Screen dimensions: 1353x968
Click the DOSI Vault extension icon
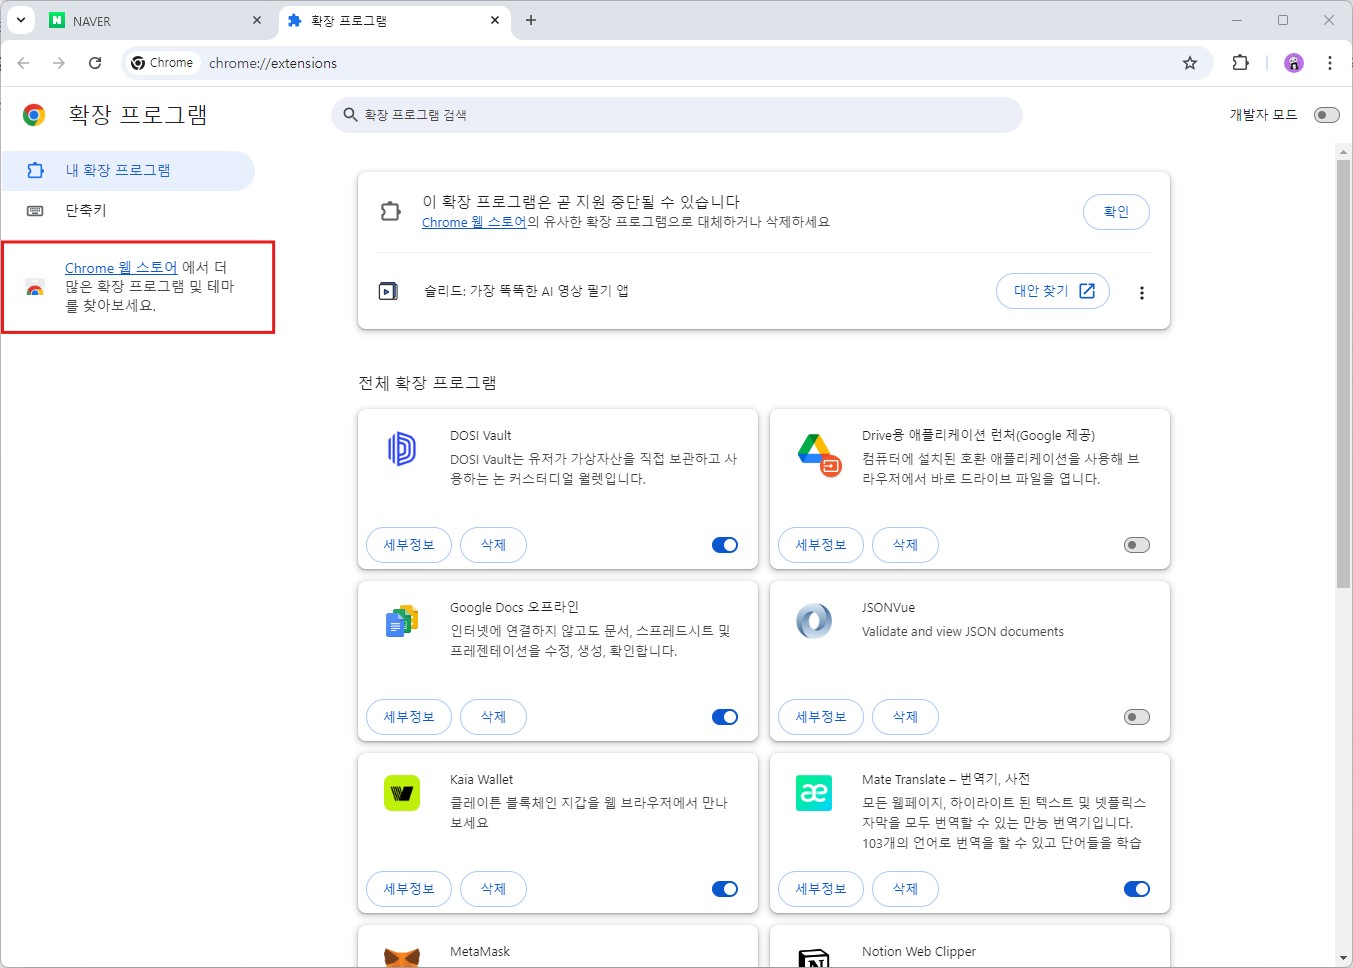pyautogui.click(x=402, y=449)
